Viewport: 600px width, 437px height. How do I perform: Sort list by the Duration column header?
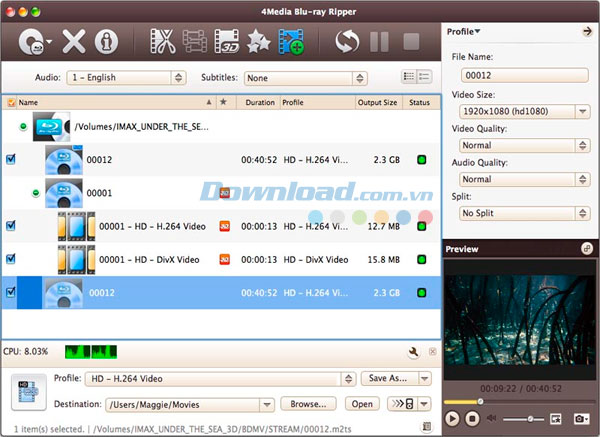260,102
